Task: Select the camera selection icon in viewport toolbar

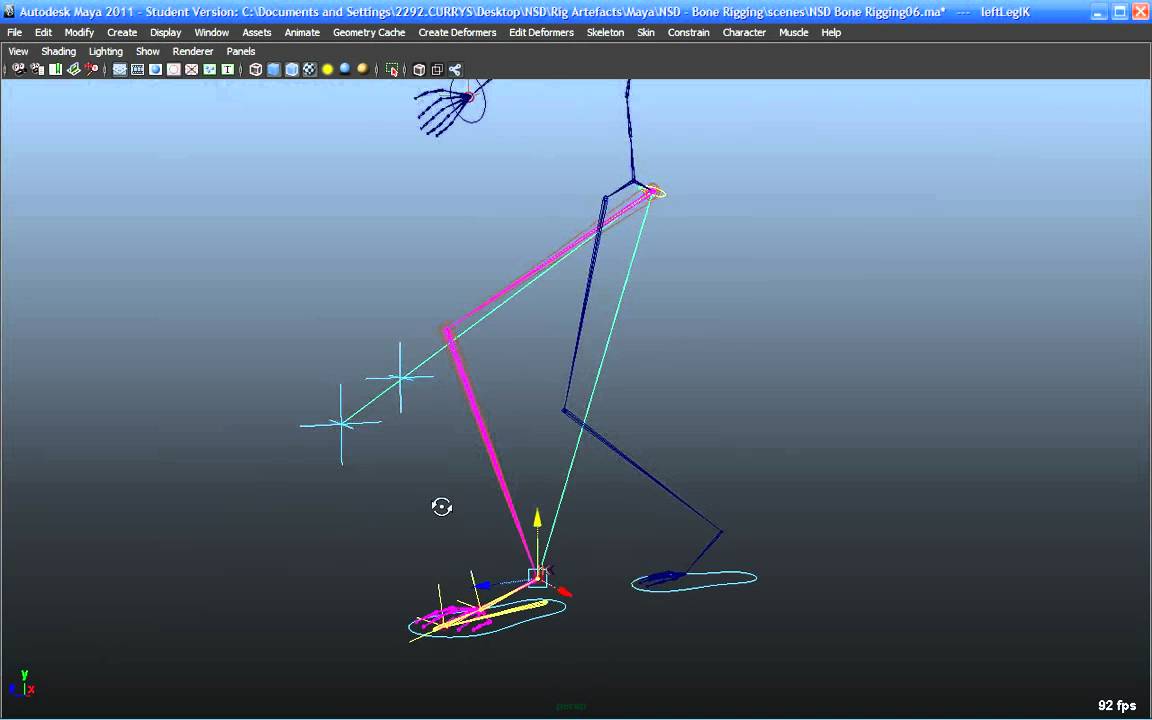Action: [18, 69]
